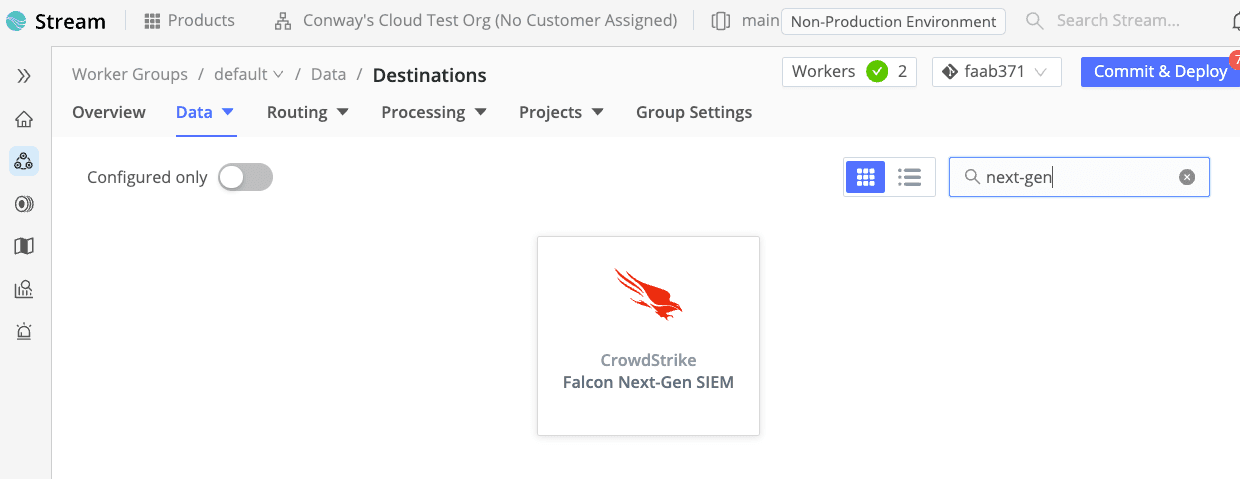Switch to grid view of destinations
The width and height of the screenshot is (1240, 479).
pyautogui.click(x=866, y=177)
